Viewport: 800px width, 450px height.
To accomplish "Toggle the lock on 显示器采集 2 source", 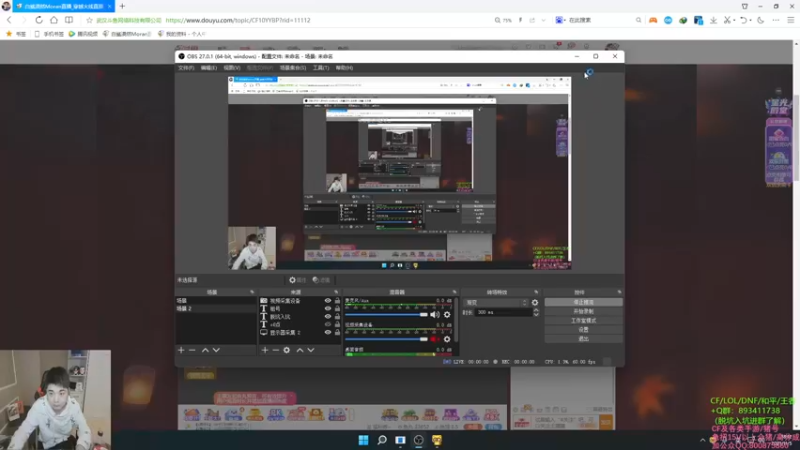I will pyautogui.click(x=337, y=332).
